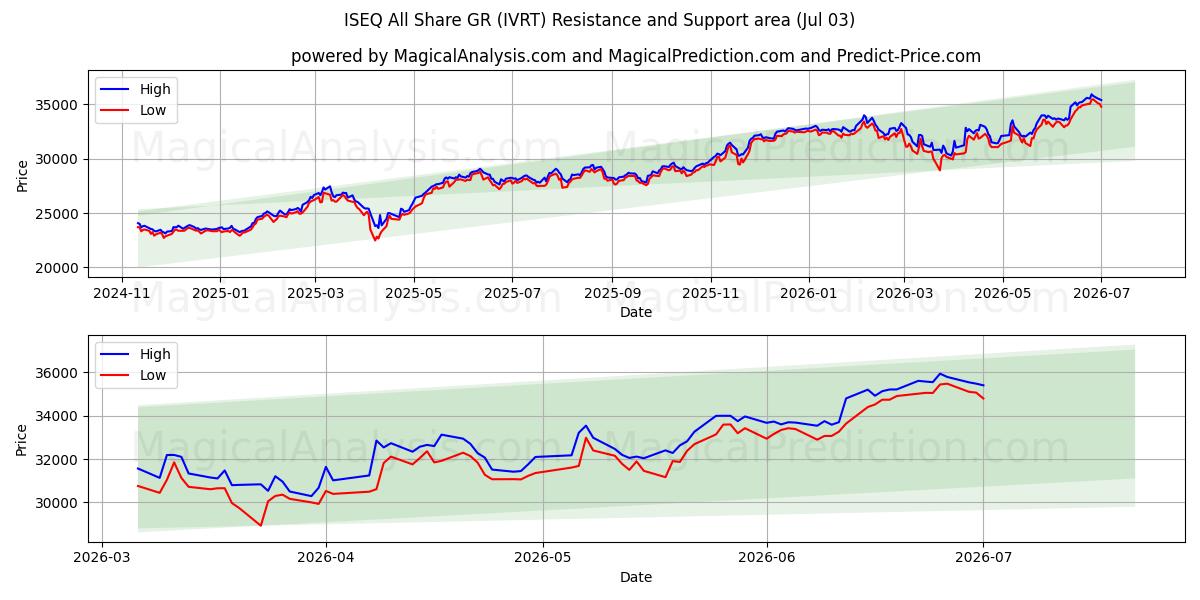Image resolution: width=1200 pixels, height=600 pixels.
Task: Click the '2024-11' tick label on the upper chart
Action: [122, 294]
